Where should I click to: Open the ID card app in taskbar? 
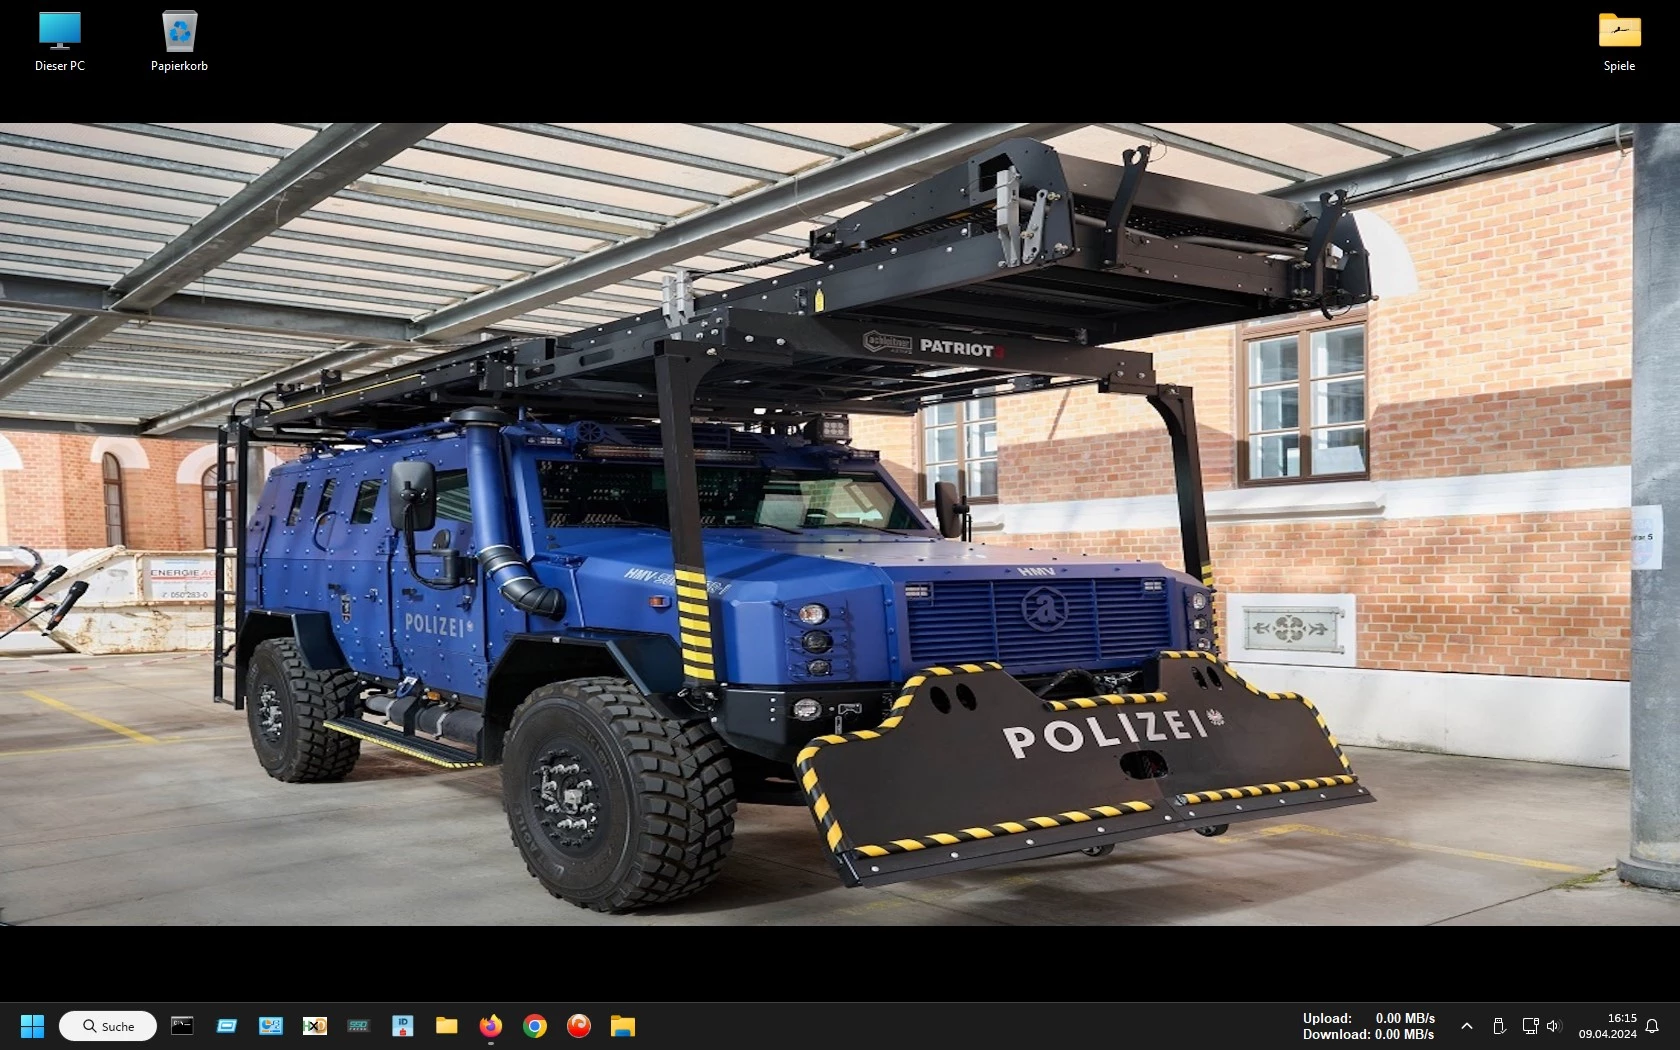403,1026
